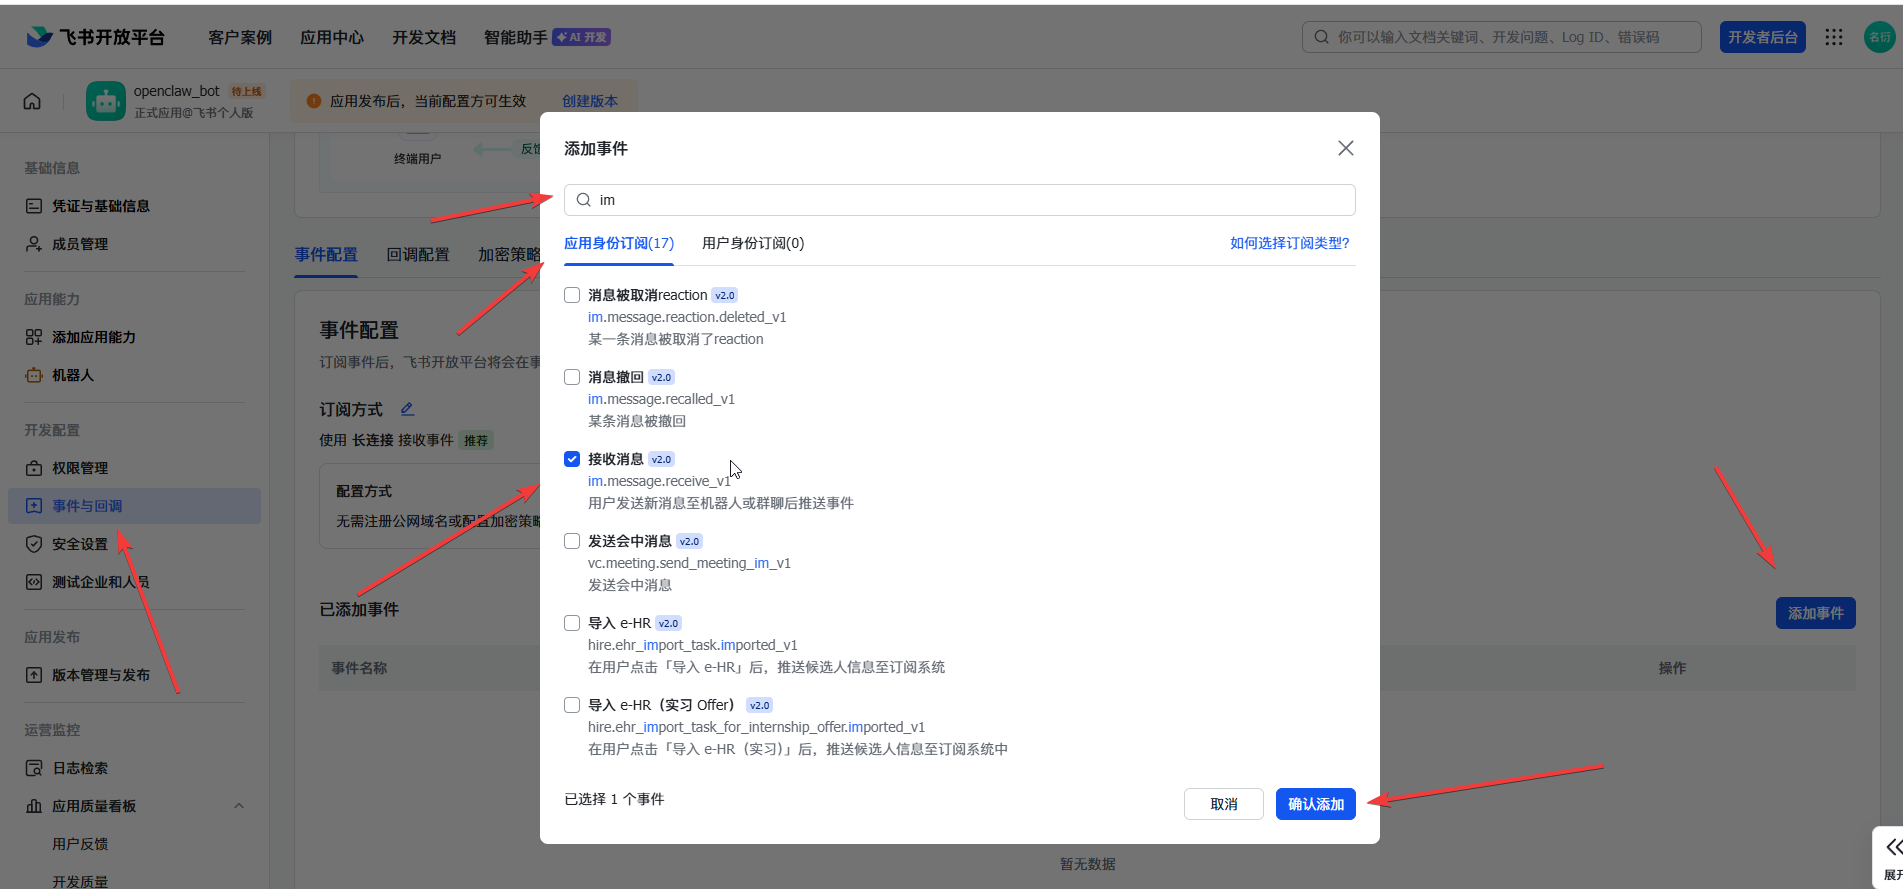Click the openclaw_bot robot app icon
This screenshot has height=889, width=1903.
[x=106, y=101]
